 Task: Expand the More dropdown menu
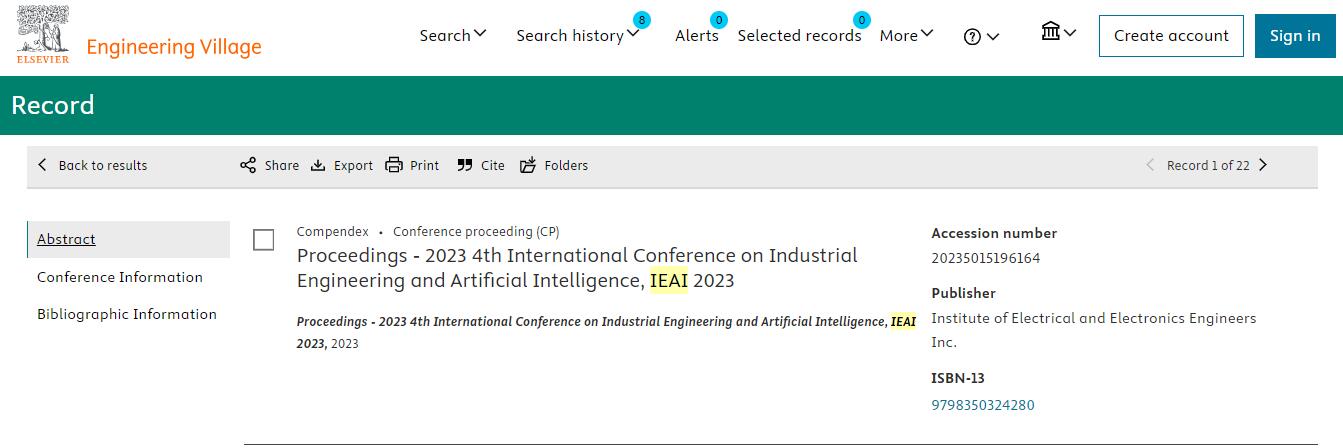[x=906, y=35]
